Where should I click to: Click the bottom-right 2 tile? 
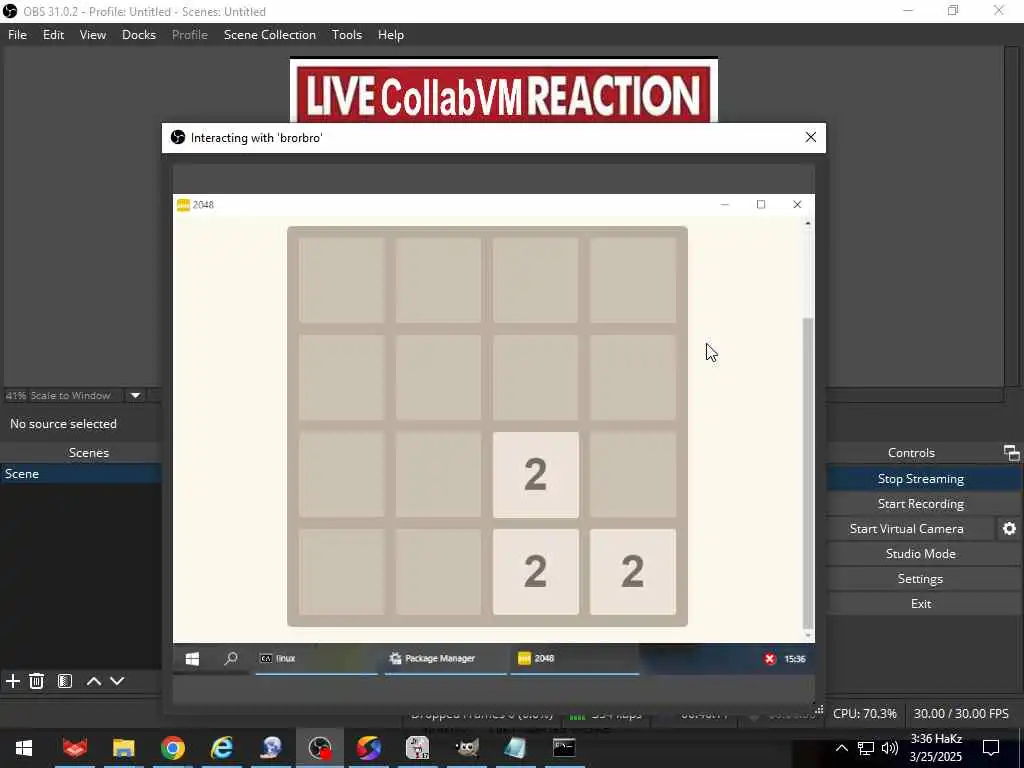632,571
